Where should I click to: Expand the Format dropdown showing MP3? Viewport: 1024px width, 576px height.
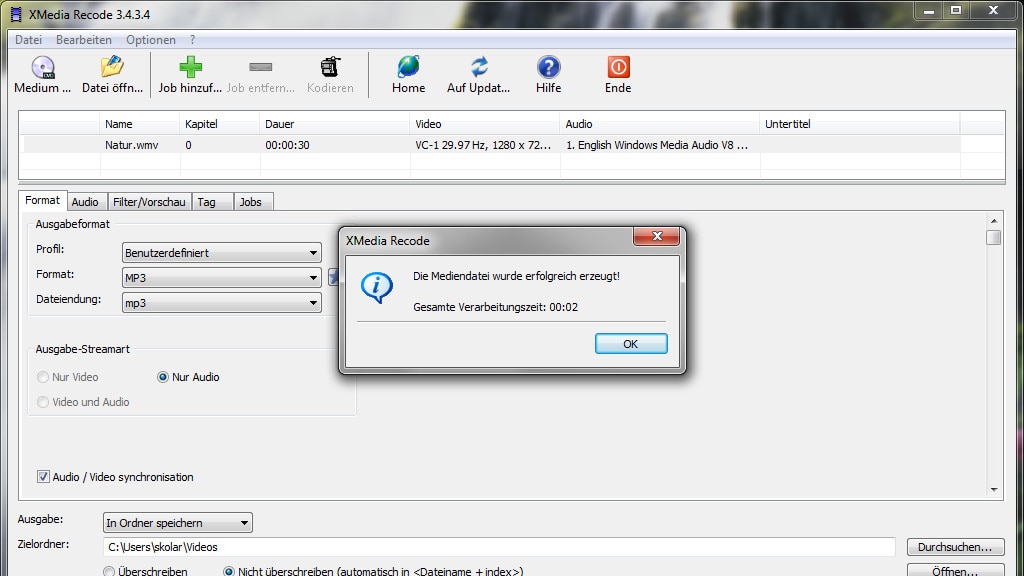click(221, 278)
